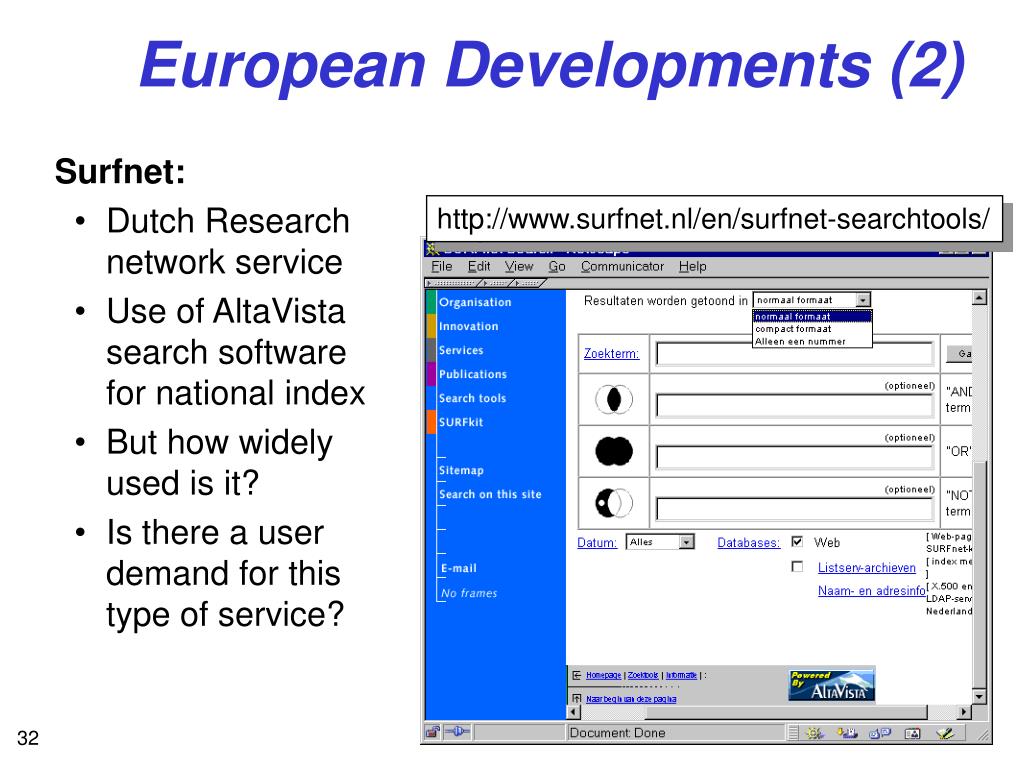1024x768 pixels.
Task: Click the AND Venn diagram icon
Action: point(614,400)
